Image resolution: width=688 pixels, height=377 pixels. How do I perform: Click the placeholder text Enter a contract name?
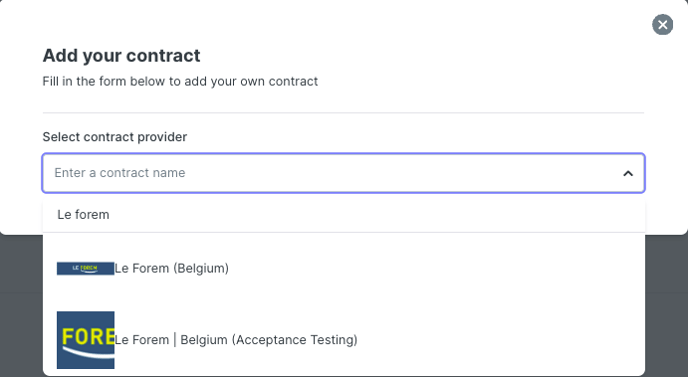pos(120,173)
